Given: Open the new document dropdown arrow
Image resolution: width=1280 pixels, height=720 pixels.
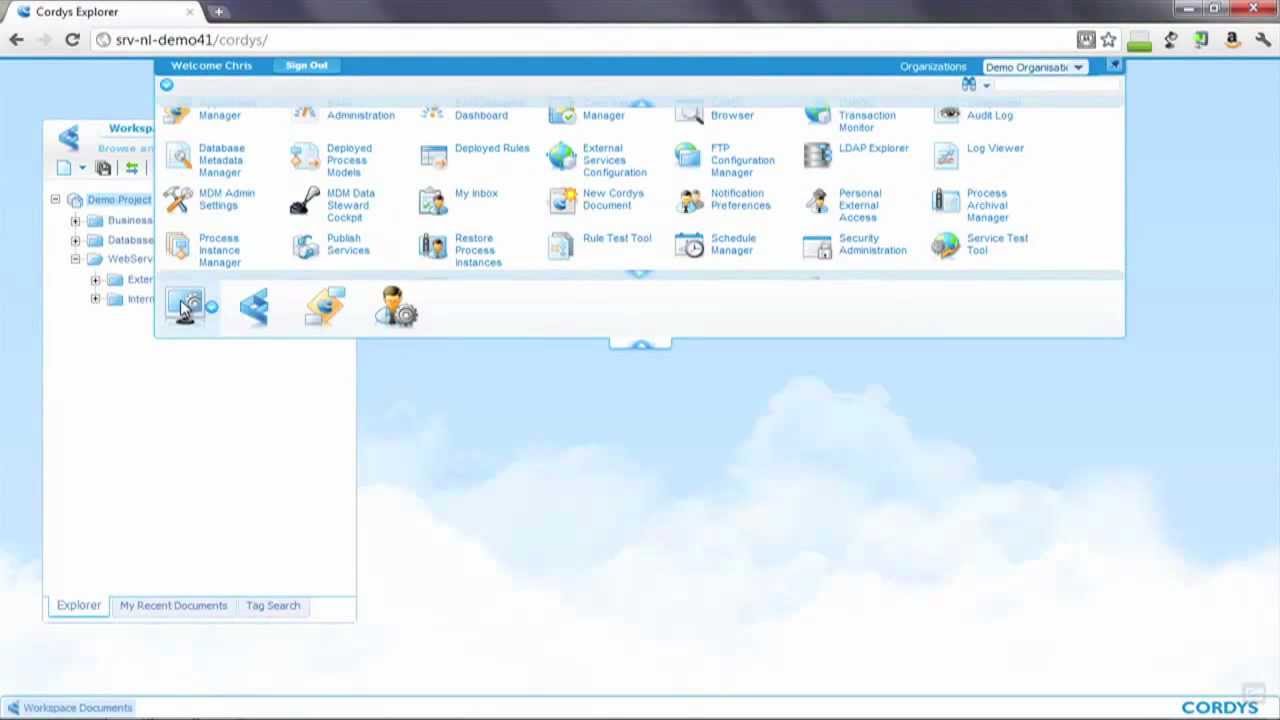Looking at the screenshot, I should point(82,168).
